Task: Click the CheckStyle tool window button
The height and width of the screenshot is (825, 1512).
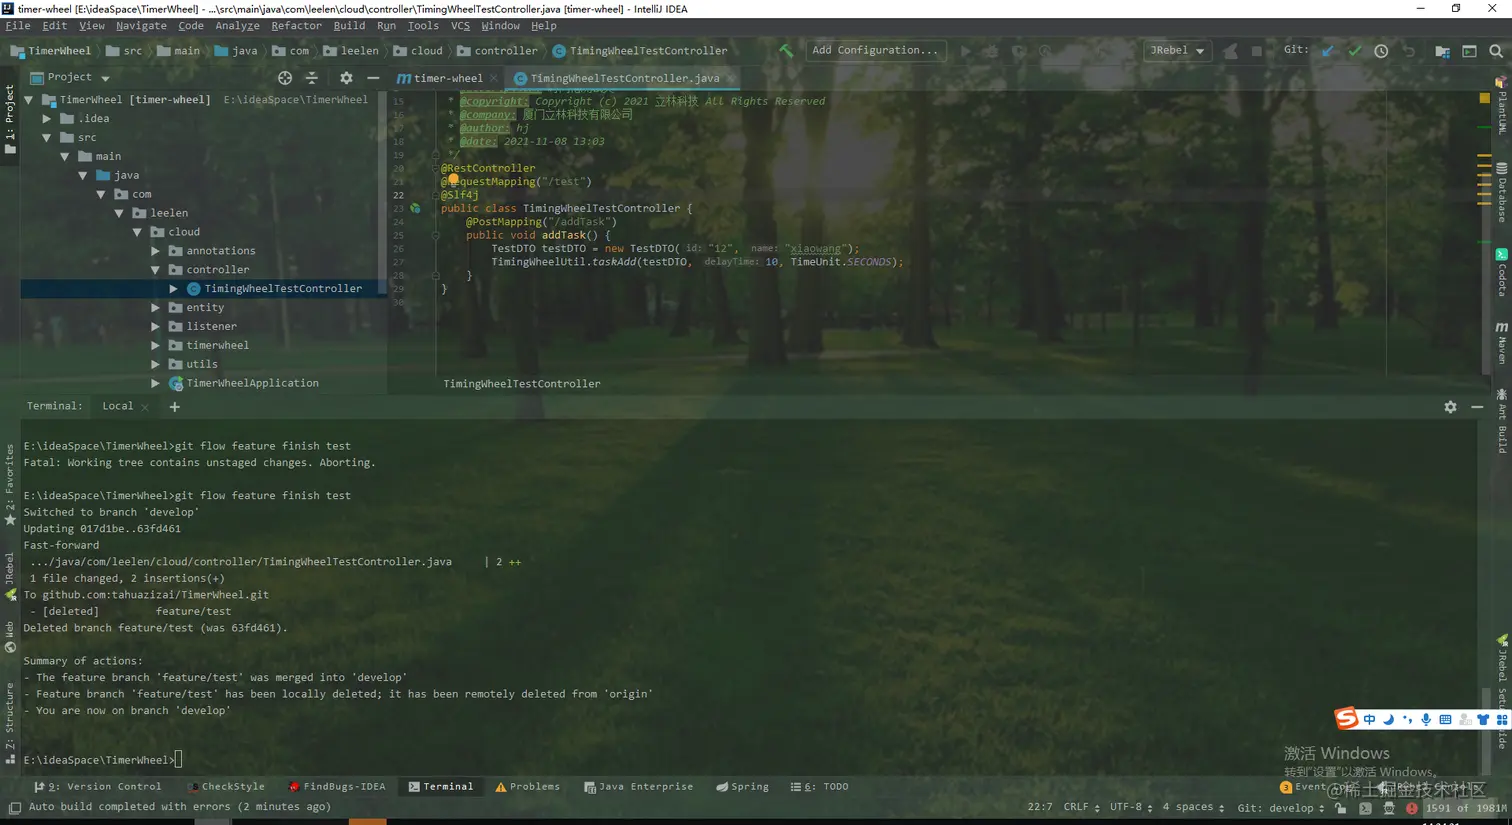Action: click(227, 787)
